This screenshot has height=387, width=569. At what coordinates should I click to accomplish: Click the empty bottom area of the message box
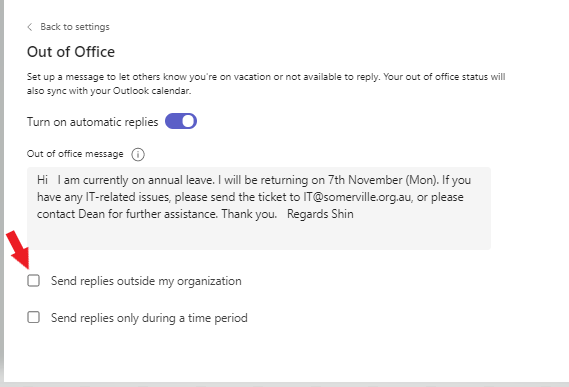(259, 236)
